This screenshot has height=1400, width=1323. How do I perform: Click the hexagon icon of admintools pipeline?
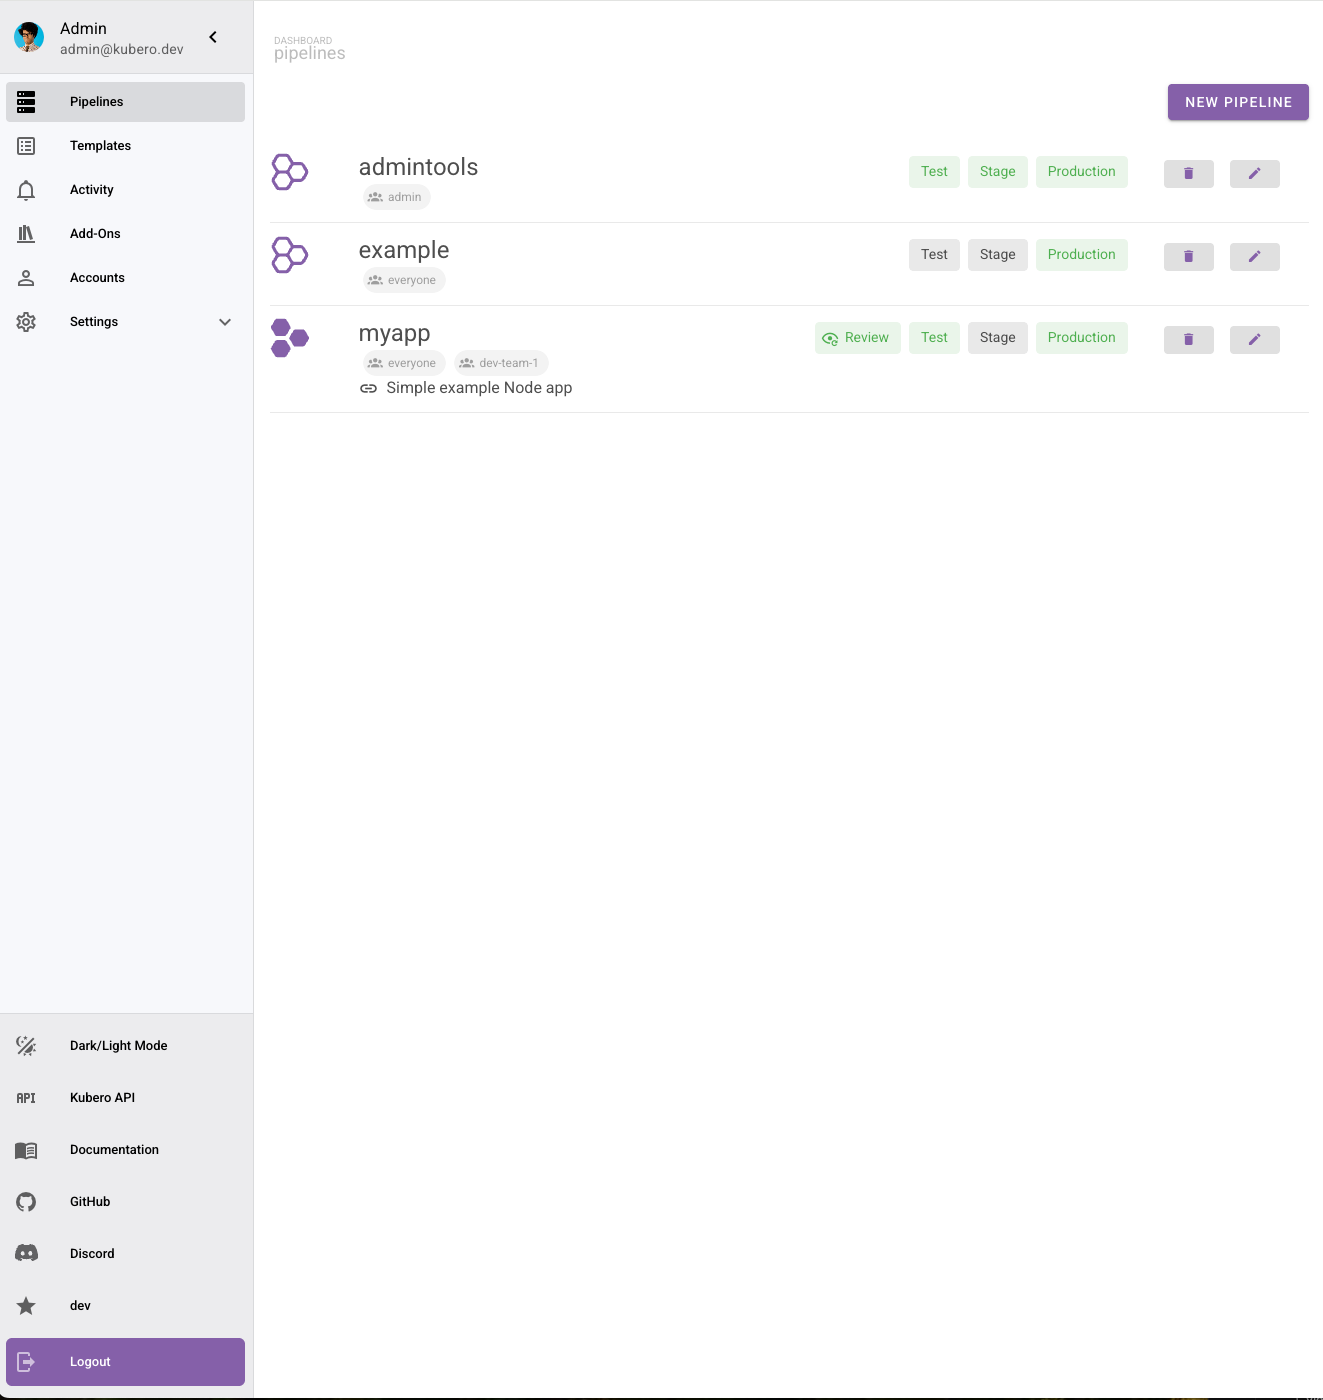pyautogui.click(x=290, y=172)
